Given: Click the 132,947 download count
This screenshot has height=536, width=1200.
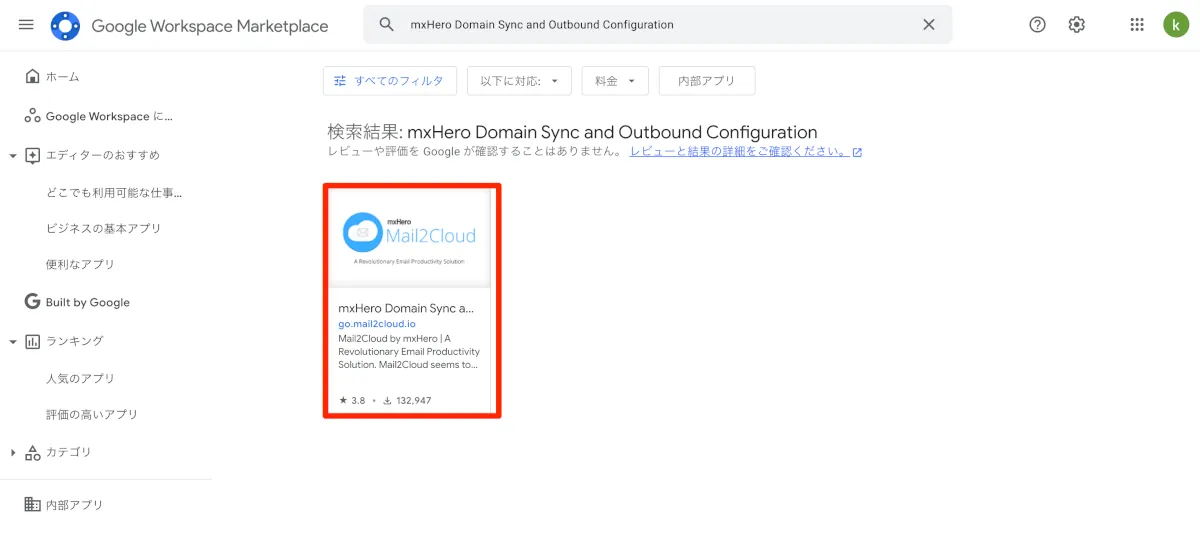Looking at the screenshot, I should (407, 400).
